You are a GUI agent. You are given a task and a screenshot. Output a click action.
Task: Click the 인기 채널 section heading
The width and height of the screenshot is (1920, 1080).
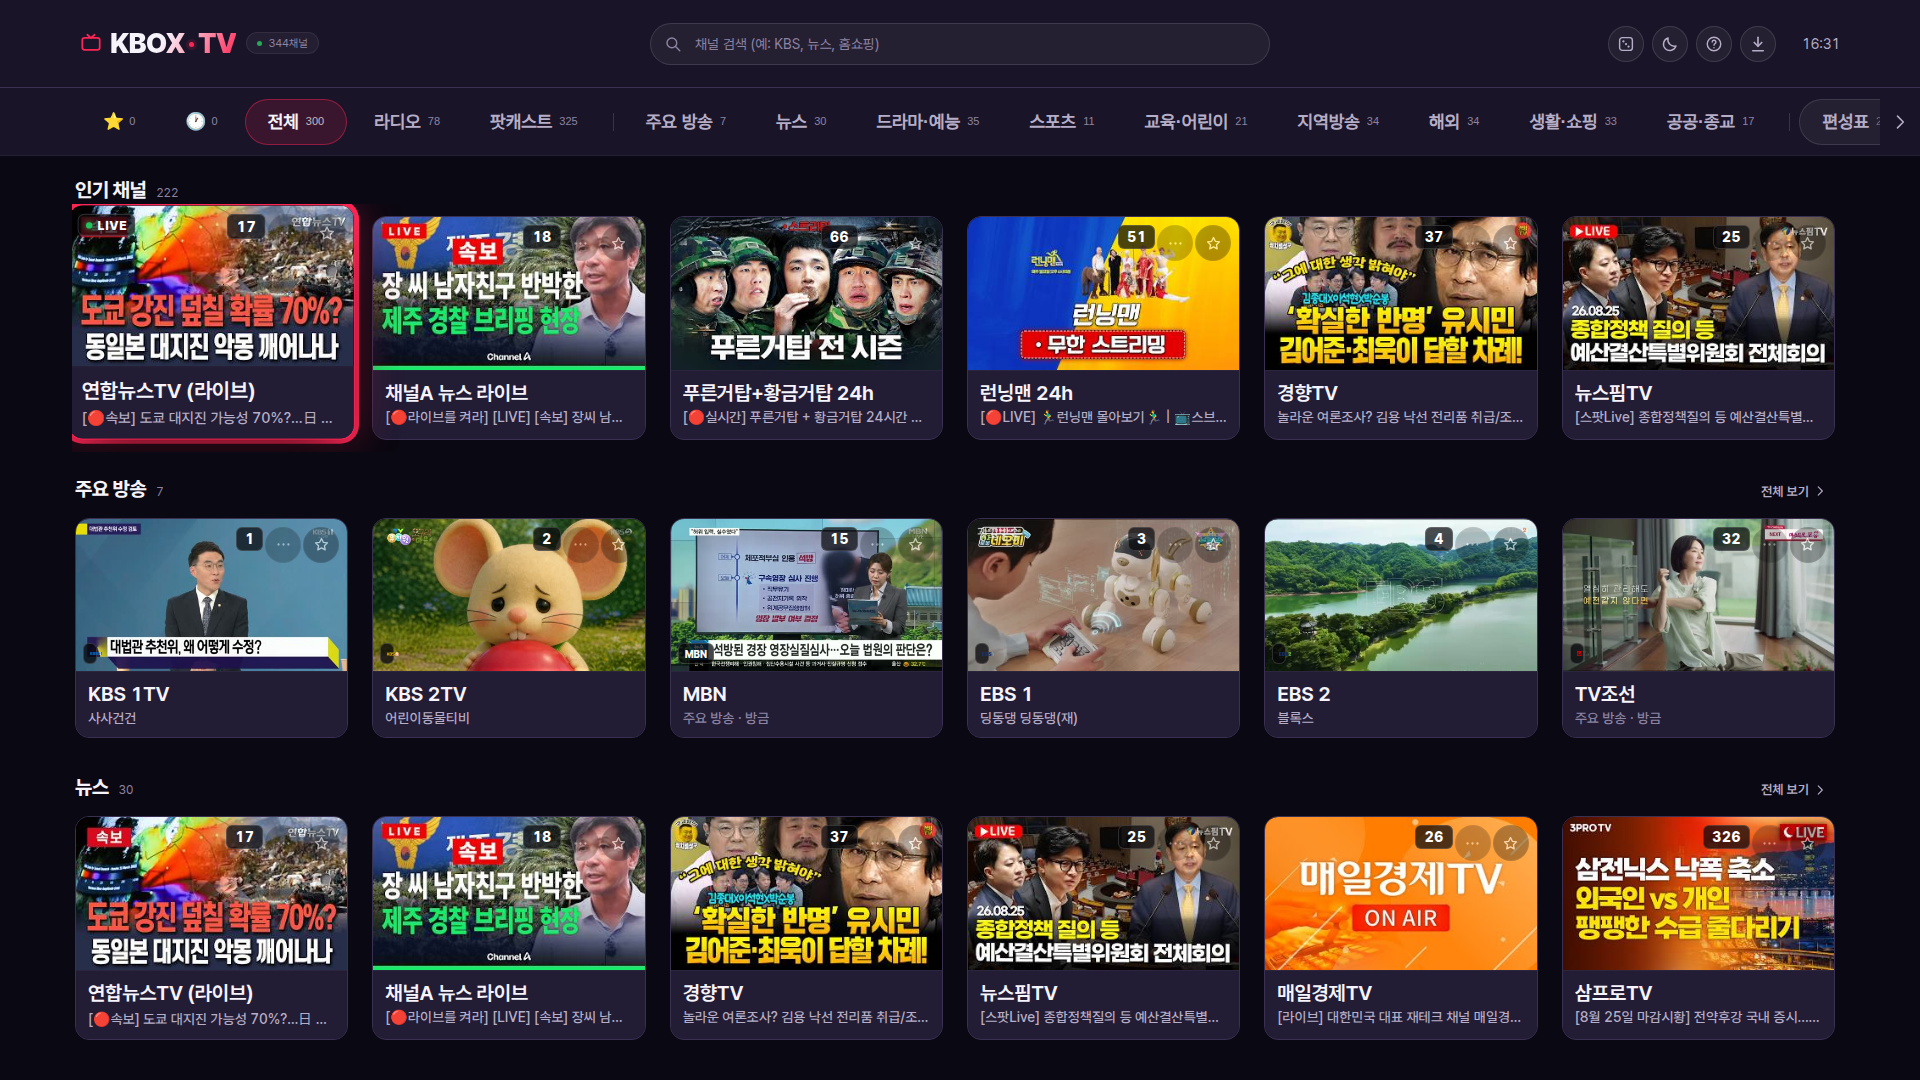[x=111, y=190]
